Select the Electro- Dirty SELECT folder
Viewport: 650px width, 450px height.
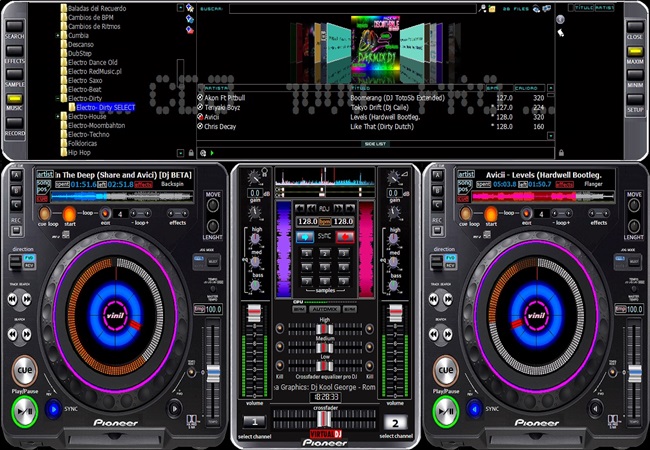tap(105, 107)
